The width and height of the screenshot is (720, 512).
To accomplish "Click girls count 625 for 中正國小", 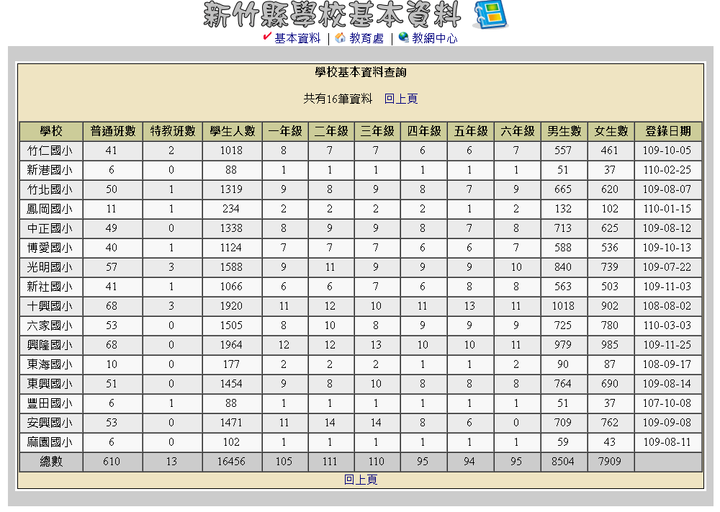I will [610, 229].
